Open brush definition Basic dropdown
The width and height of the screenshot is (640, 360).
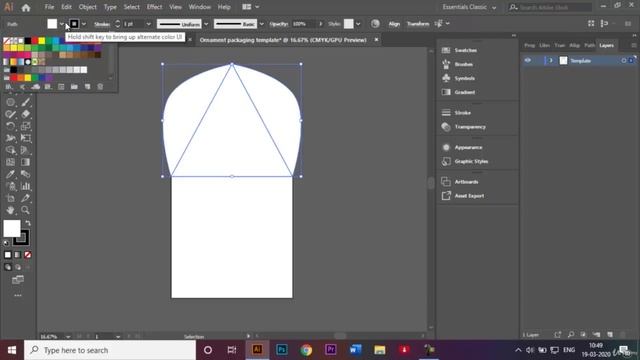262,24
